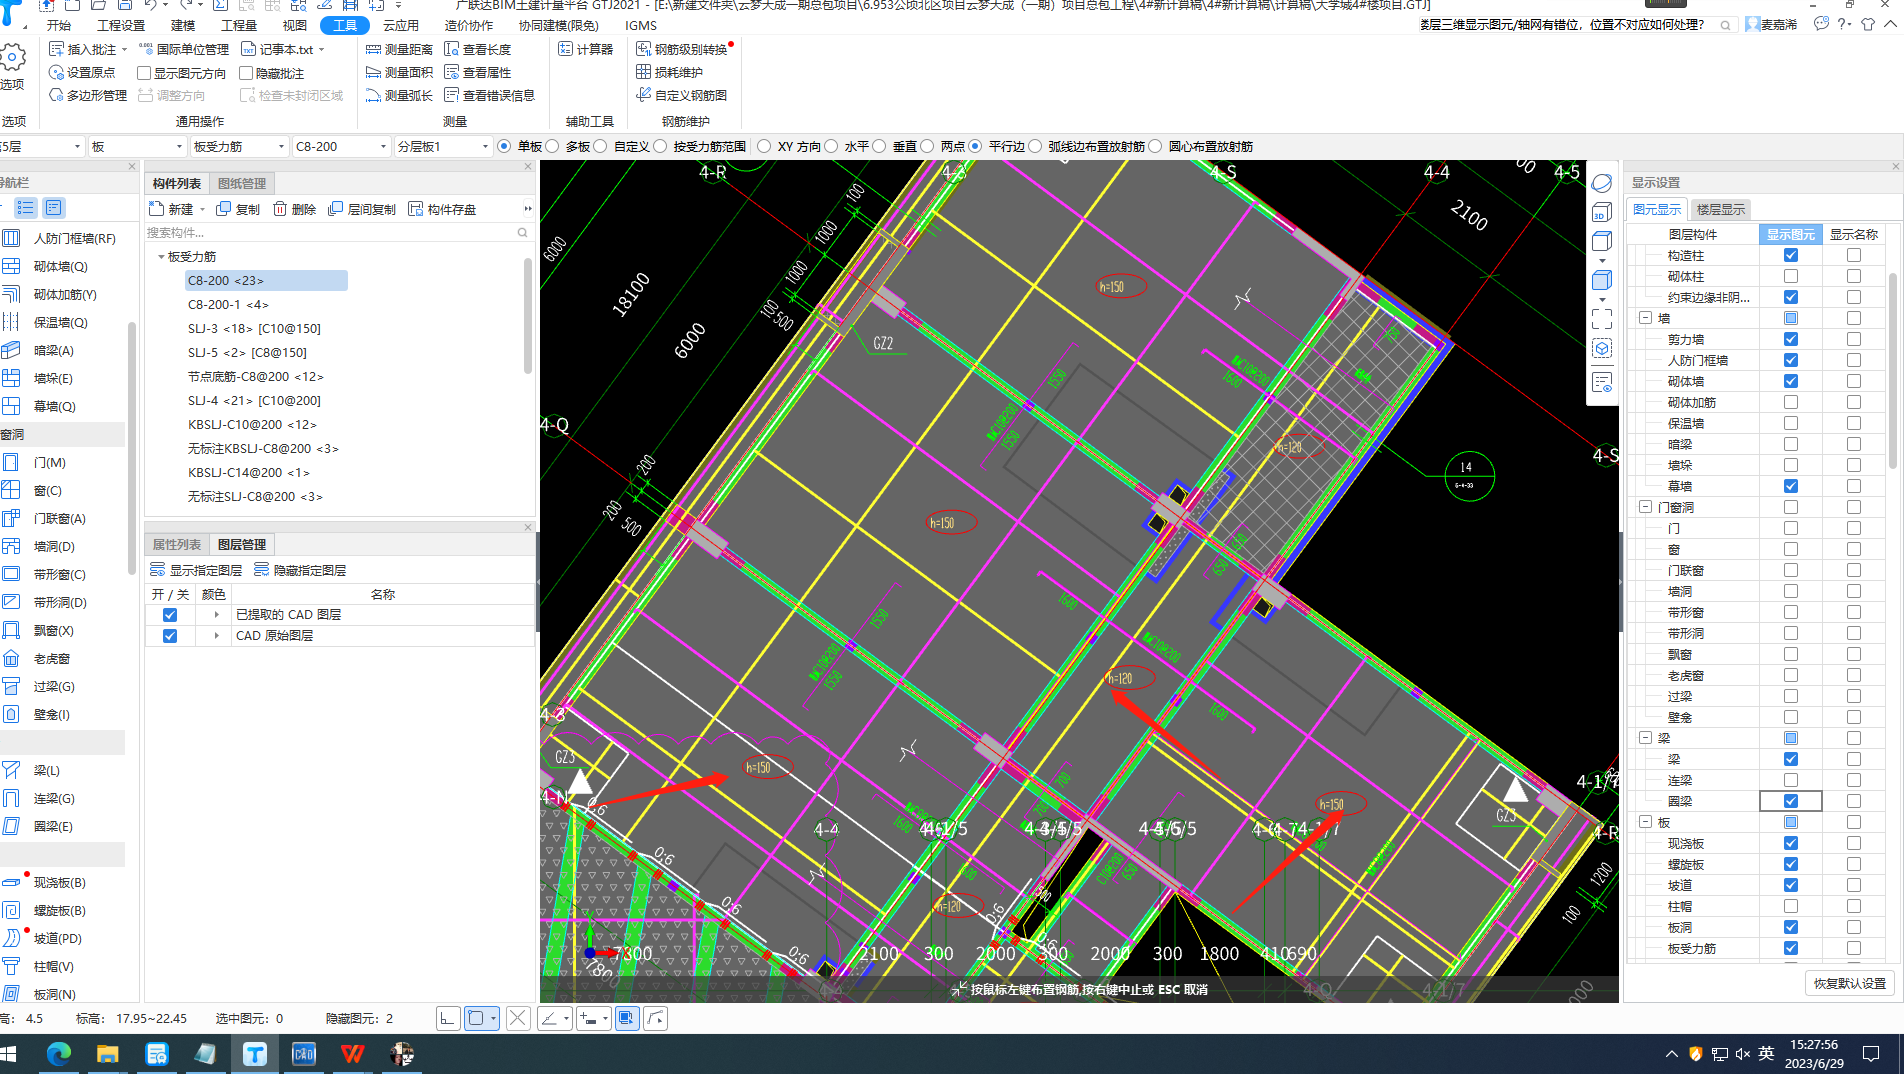Click 构件存盘 save component

pyautogui.click(x=442, y=209)
